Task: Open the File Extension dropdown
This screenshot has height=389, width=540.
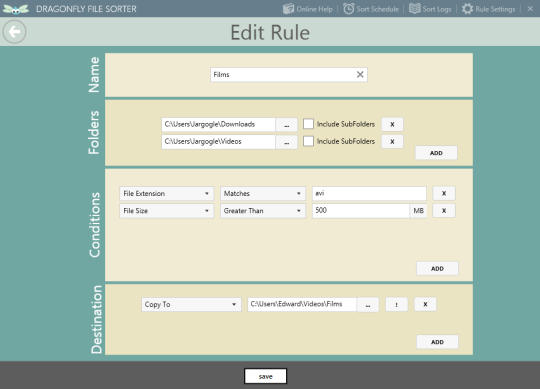Action: [167, 193]
